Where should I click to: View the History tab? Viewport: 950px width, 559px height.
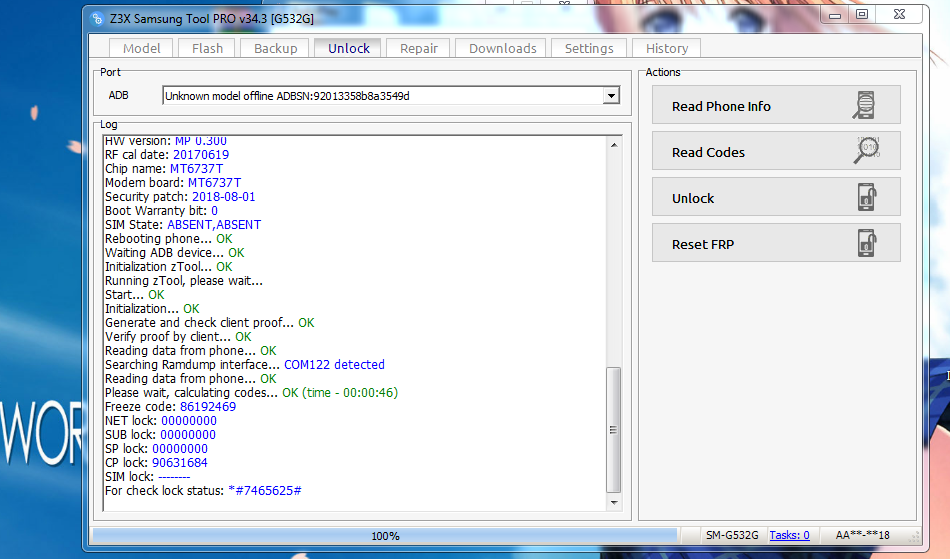666,48
